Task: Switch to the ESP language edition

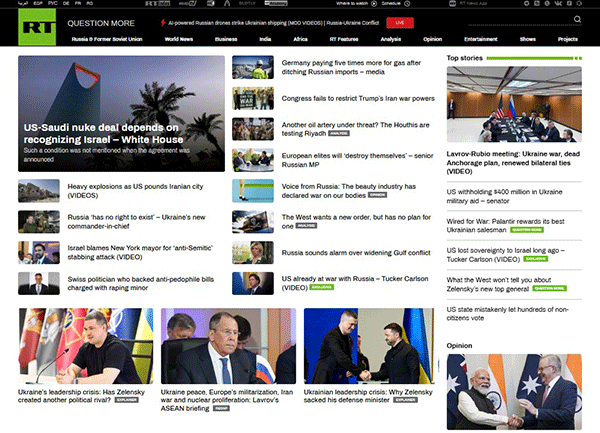Action: click(x=38, y=3)
